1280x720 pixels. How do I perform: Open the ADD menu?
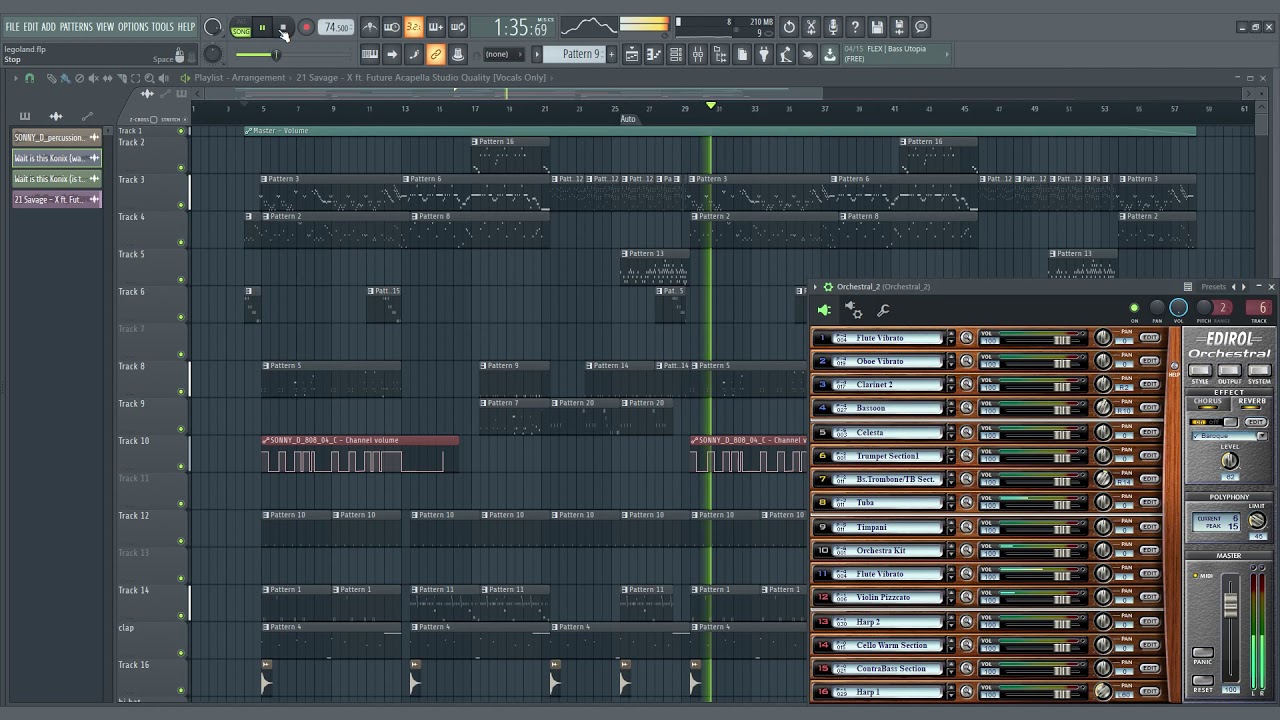(x=49, y=27)
